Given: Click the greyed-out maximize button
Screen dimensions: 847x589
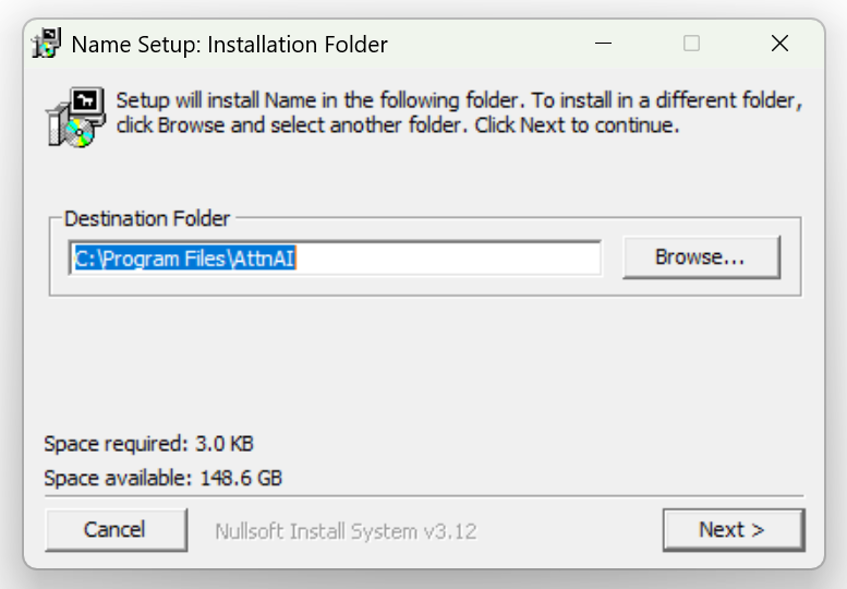Looking at the screenshot, I should point(691,43).
